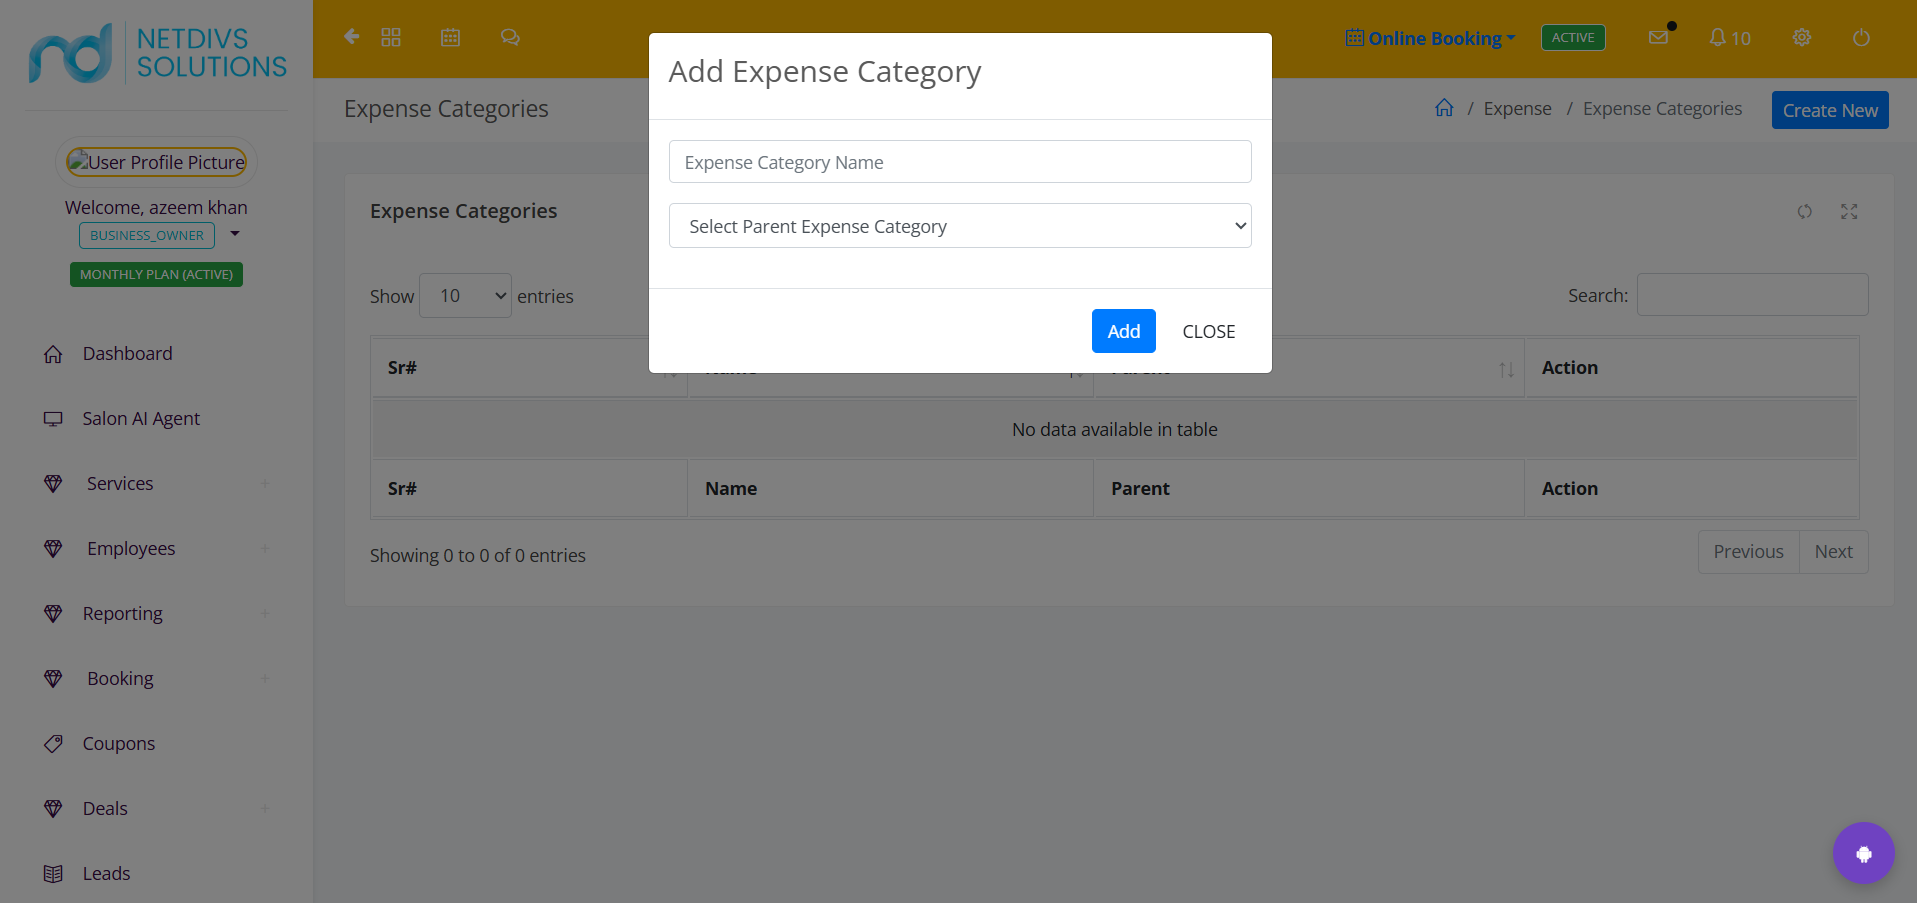Click CLOSE in the Add Expense Category dialog
The height and width of the screenshot is (903, 1917).
(1208, 331)
